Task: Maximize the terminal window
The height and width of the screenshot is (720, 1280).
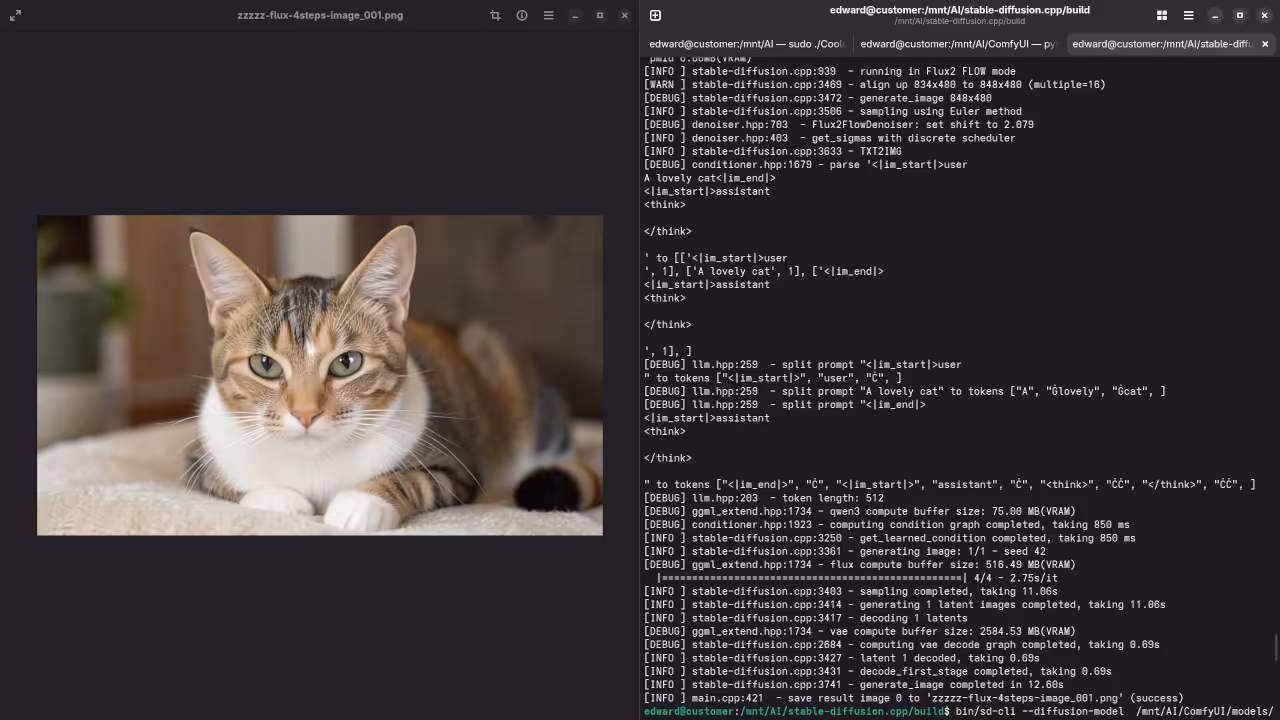Action: (1240, 15)
